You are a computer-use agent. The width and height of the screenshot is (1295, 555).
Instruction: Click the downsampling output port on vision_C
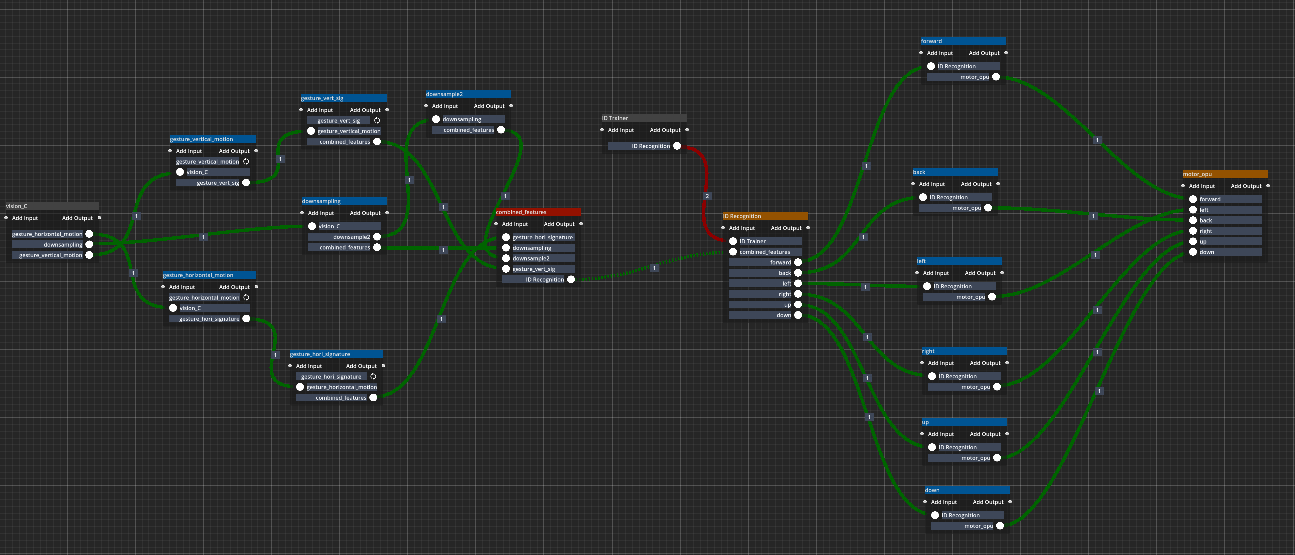[89, 244]
